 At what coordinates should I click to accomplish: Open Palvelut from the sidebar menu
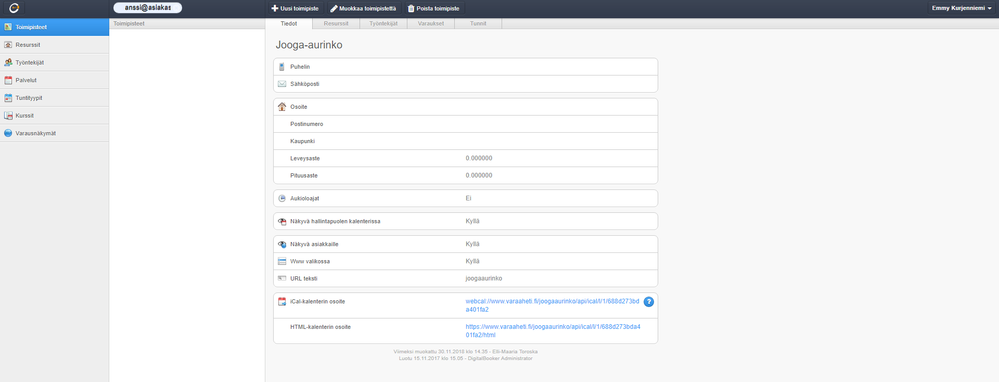[x=54, y=80]
